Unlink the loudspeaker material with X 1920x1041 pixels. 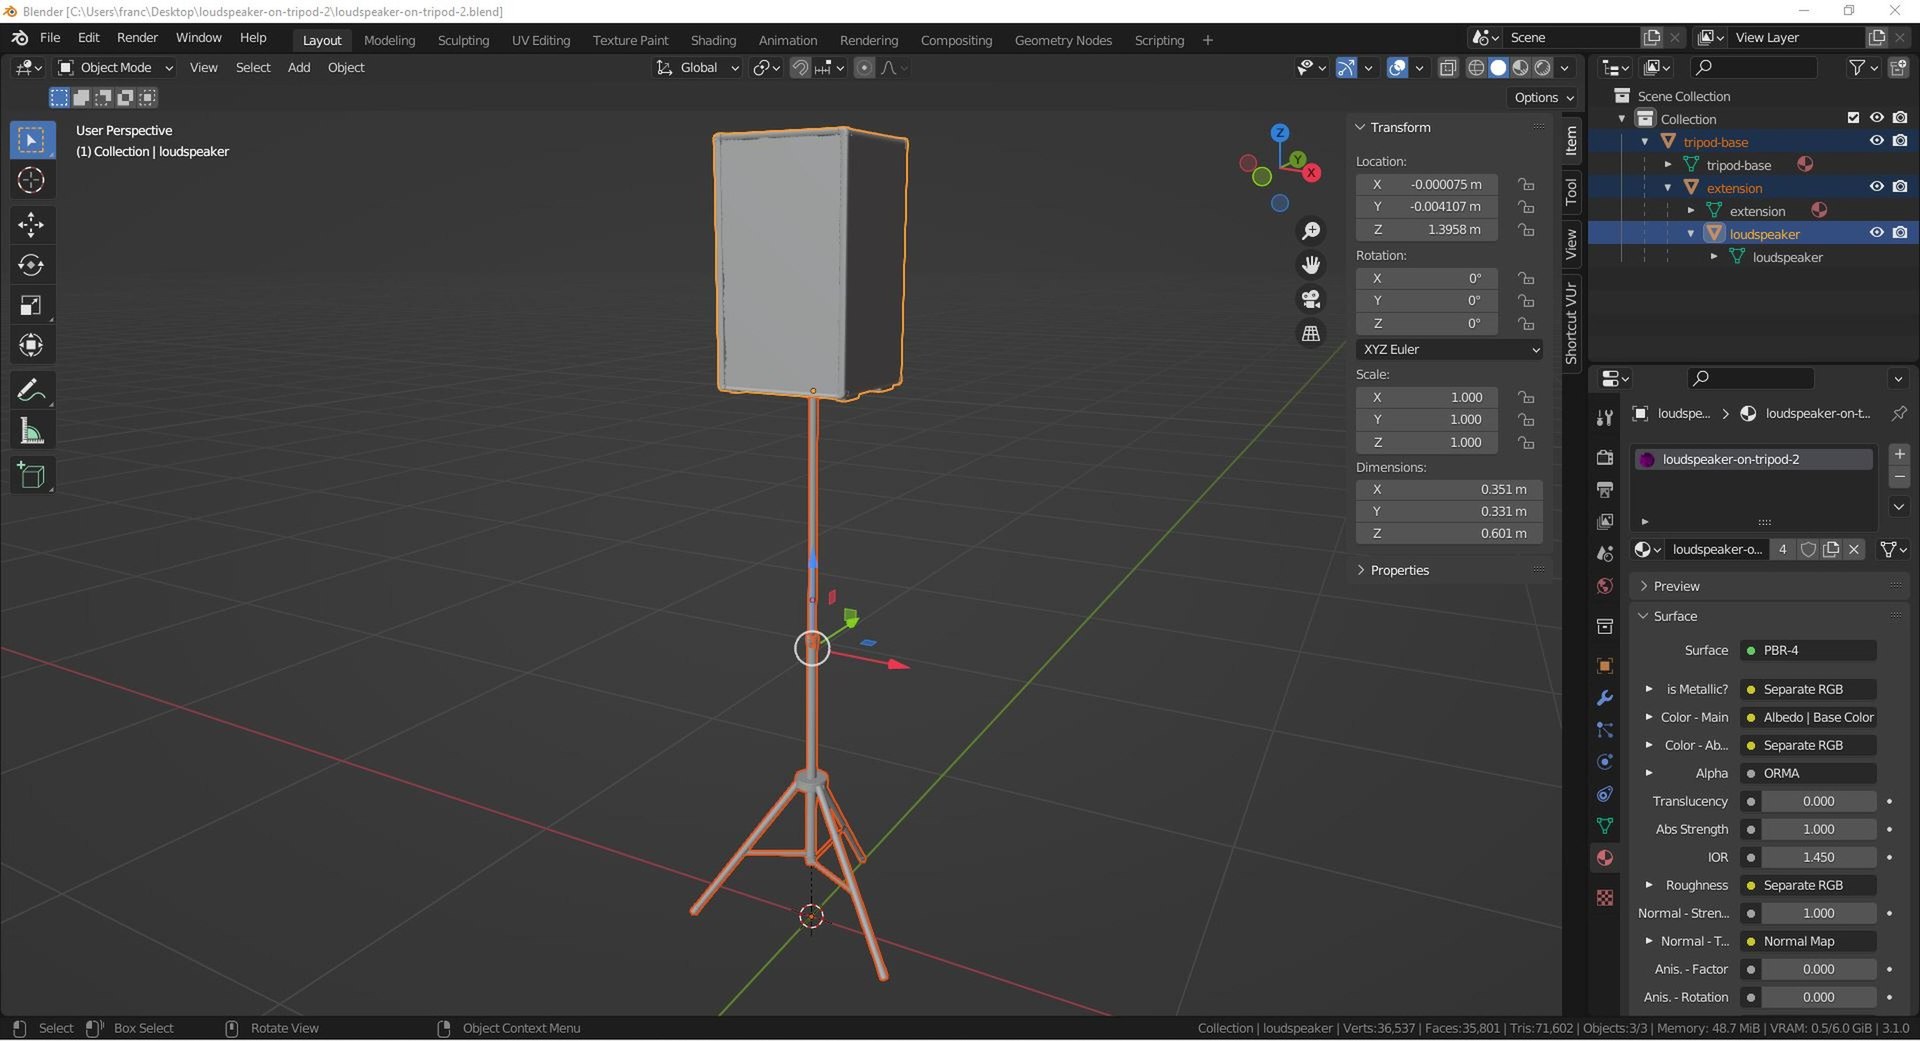tap(1854, 549)
